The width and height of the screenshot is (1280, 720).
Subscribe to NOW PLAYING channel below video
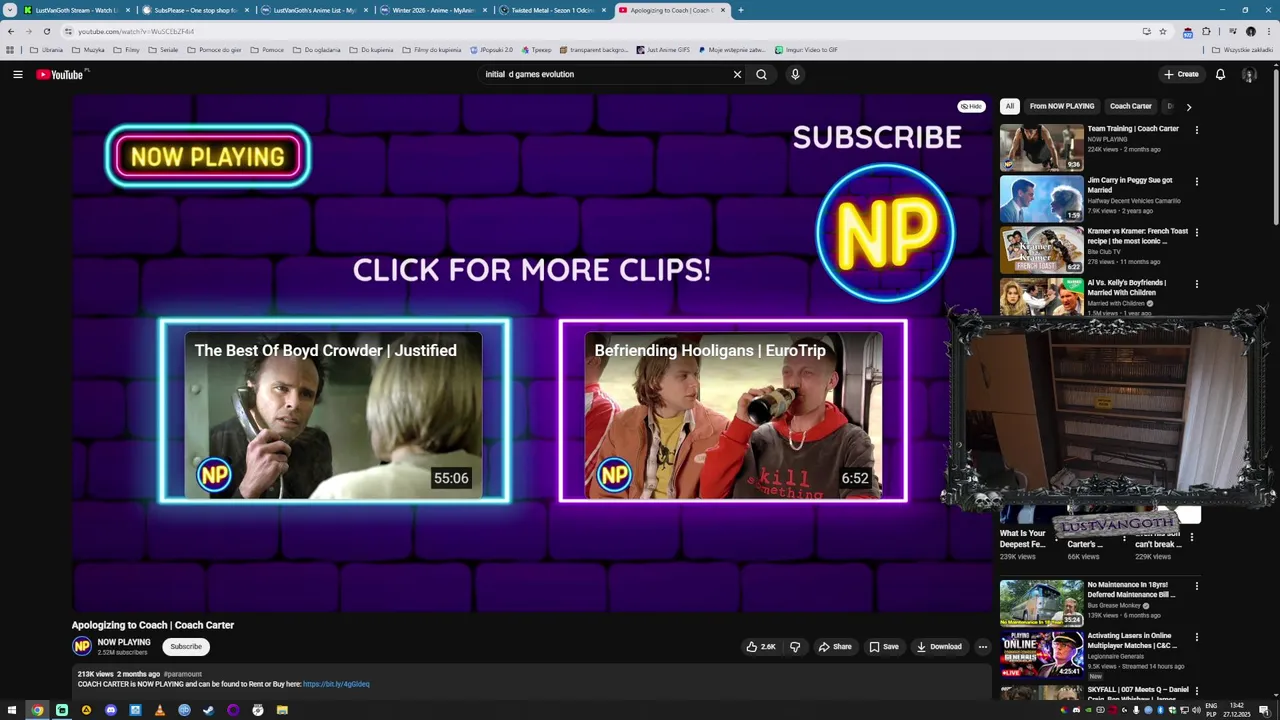[x=186, y=647]
